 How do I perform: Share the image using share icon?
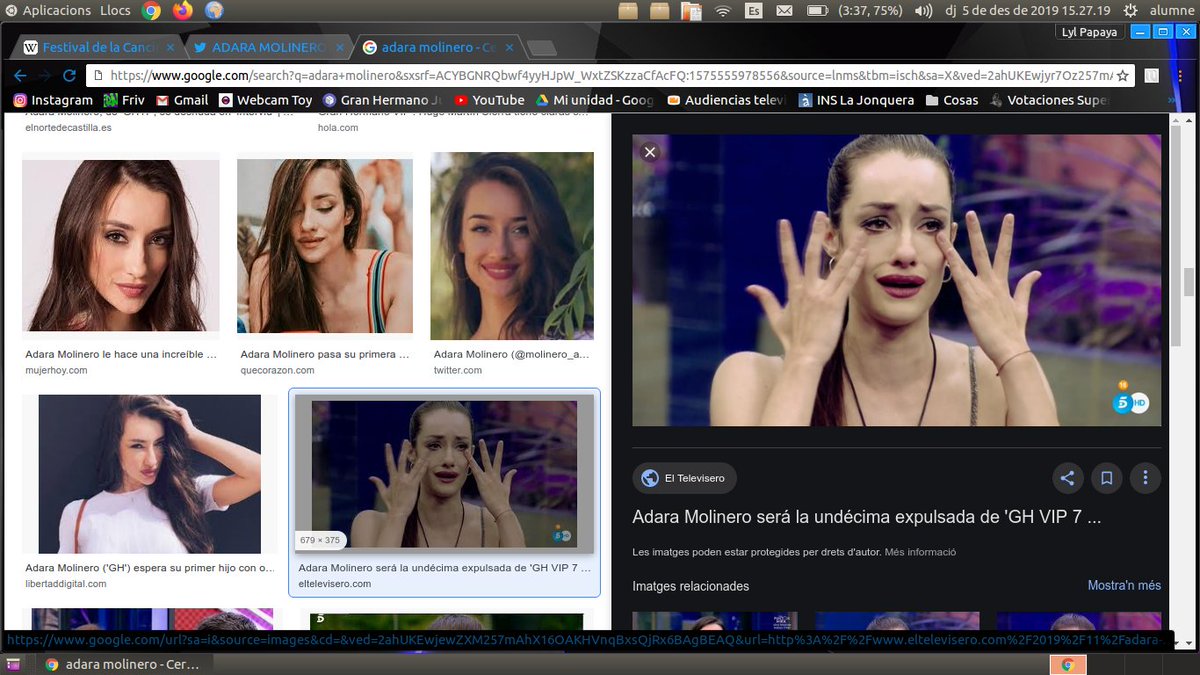[1067, 478]
